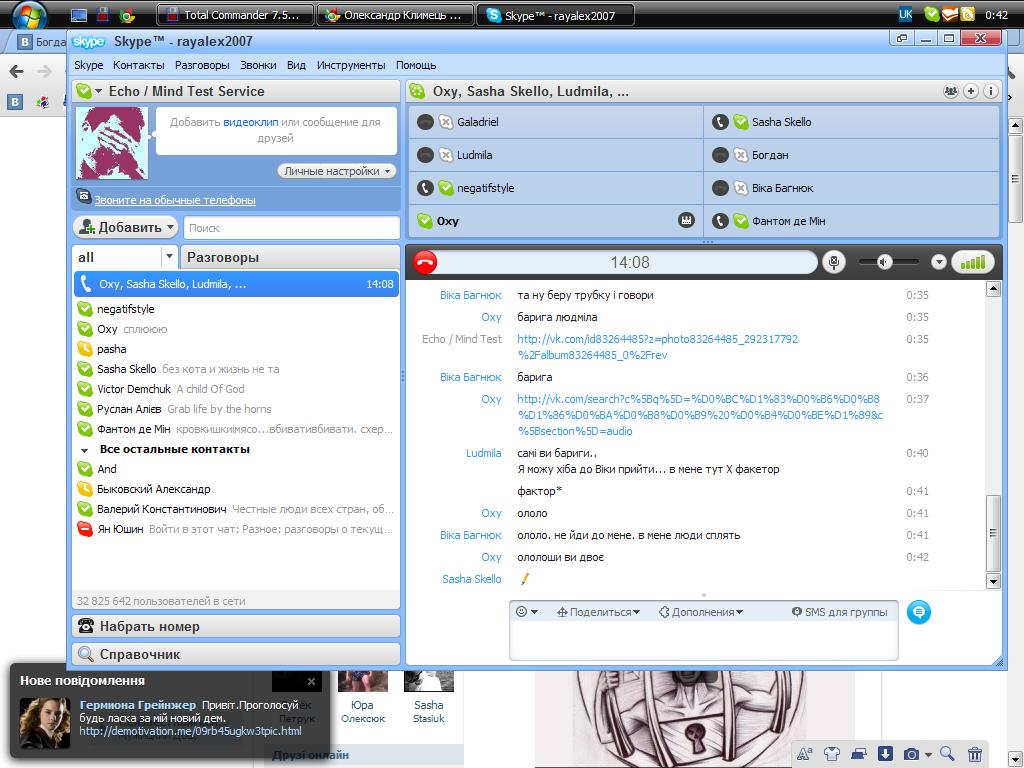
Task: Switch to the Разговоры tab
Action: (x=289, y=257)
